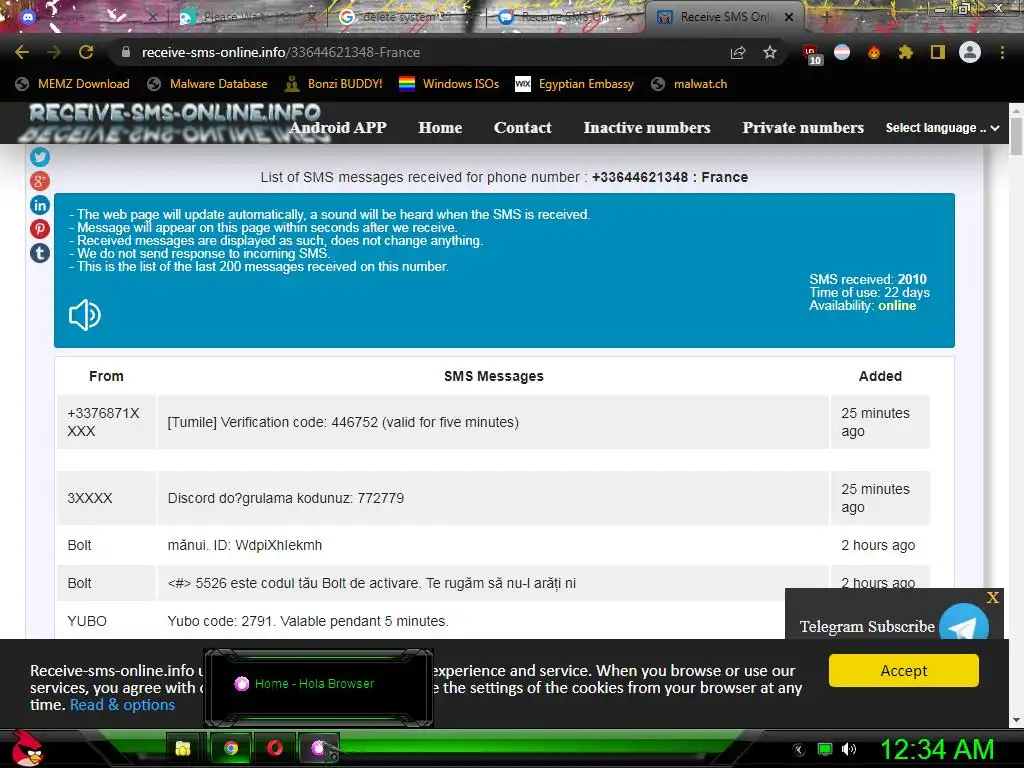The height and width of the screenshot is (768, 1024).
Task: Open the 12:34 AM taskbar clock
Action: coord(937,749)
